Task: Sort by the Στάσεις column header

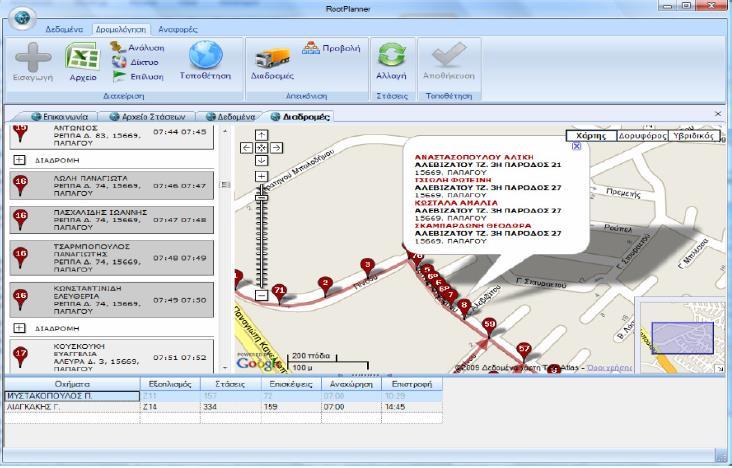Action: 231,384
